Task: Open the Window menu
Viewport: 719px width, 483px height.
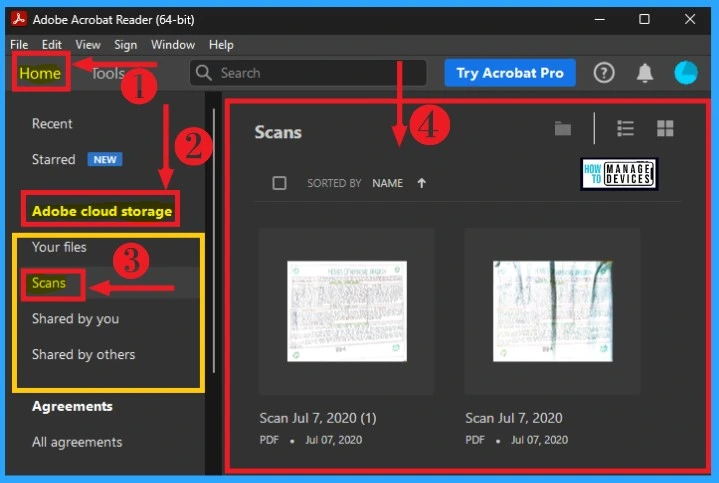Action: click(x=173, y=44)
